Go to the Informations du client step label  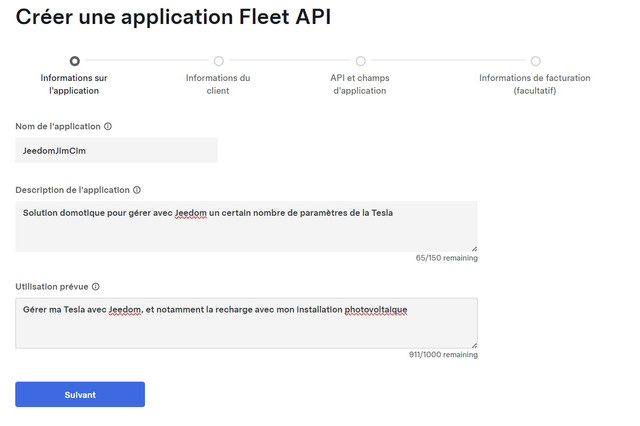218,84
